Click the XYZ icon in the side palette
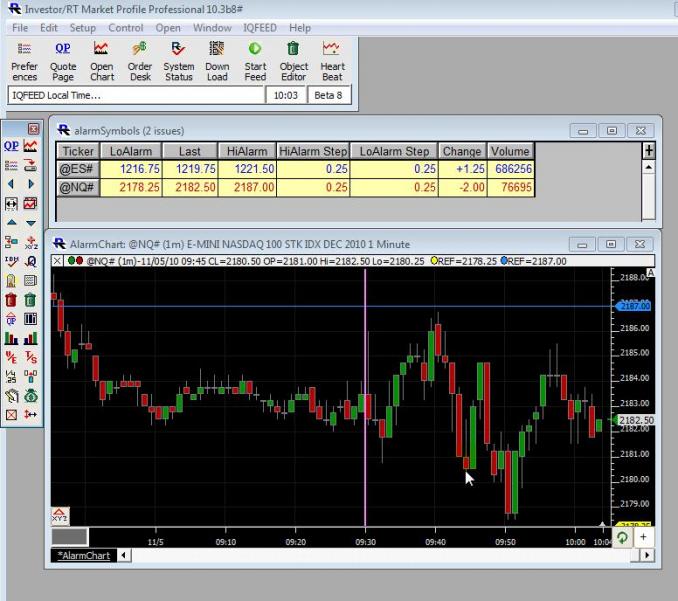This screenshot has height=601, width=678. (x=31, y=242)
